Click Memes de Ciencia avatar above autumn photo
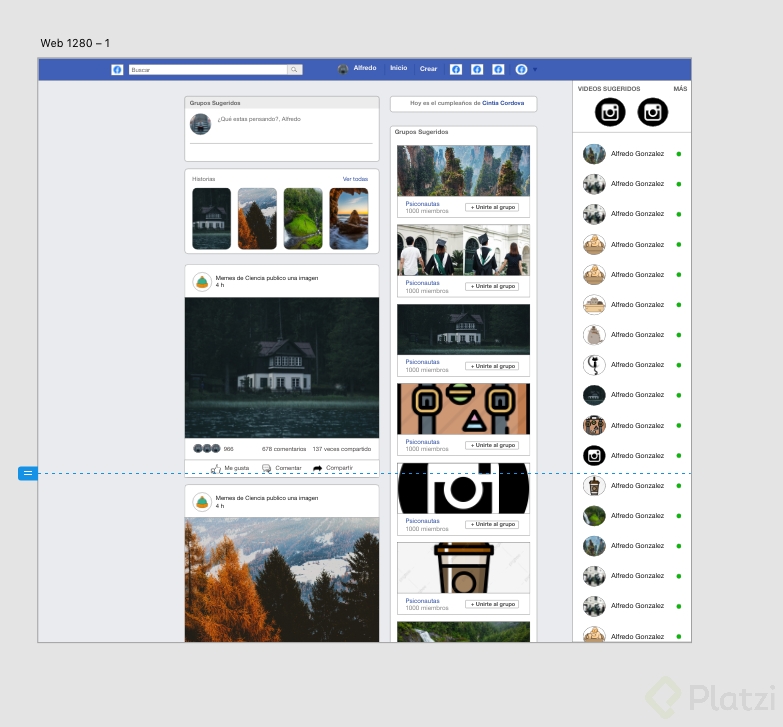Viewport: 783px width, 727px height. tap(202, 502)
